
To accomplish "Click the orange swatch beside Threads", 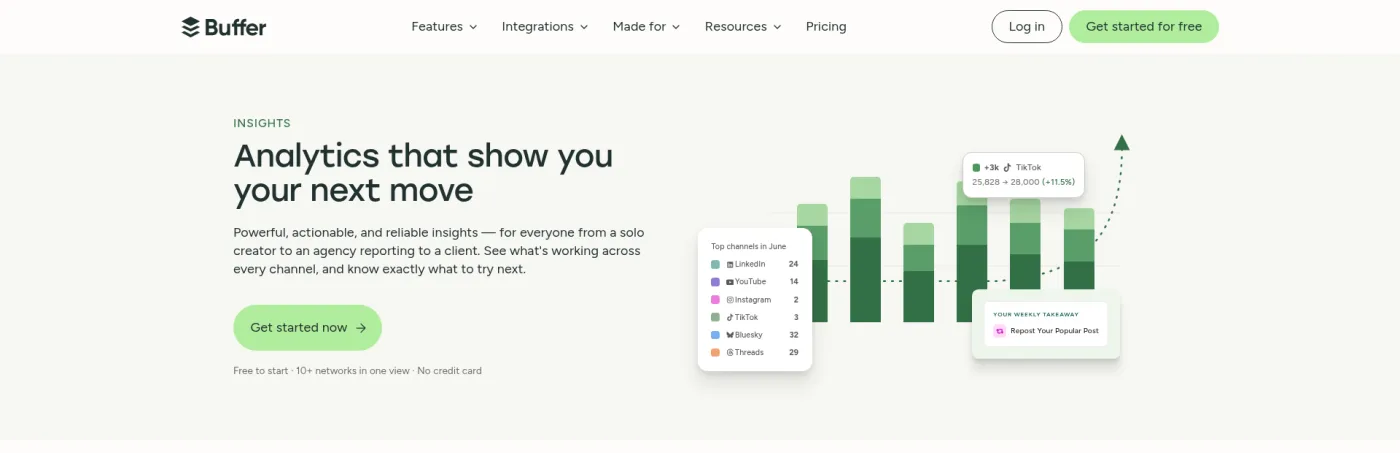I will [x=715, y=353].
